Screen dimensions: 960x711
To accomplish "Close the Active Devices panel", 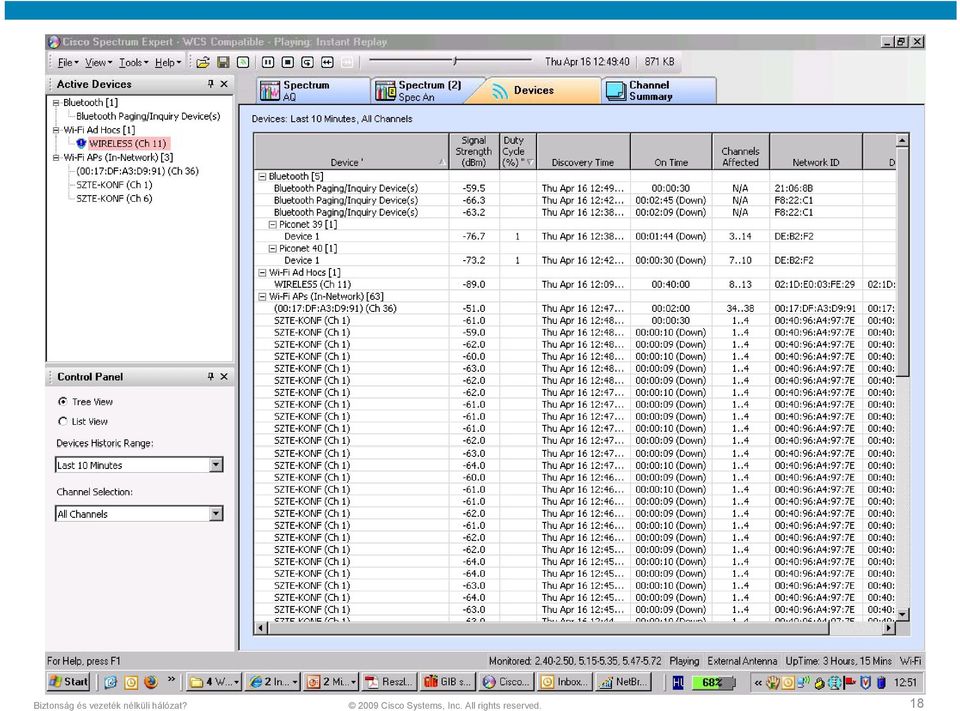I will (224, 84).
